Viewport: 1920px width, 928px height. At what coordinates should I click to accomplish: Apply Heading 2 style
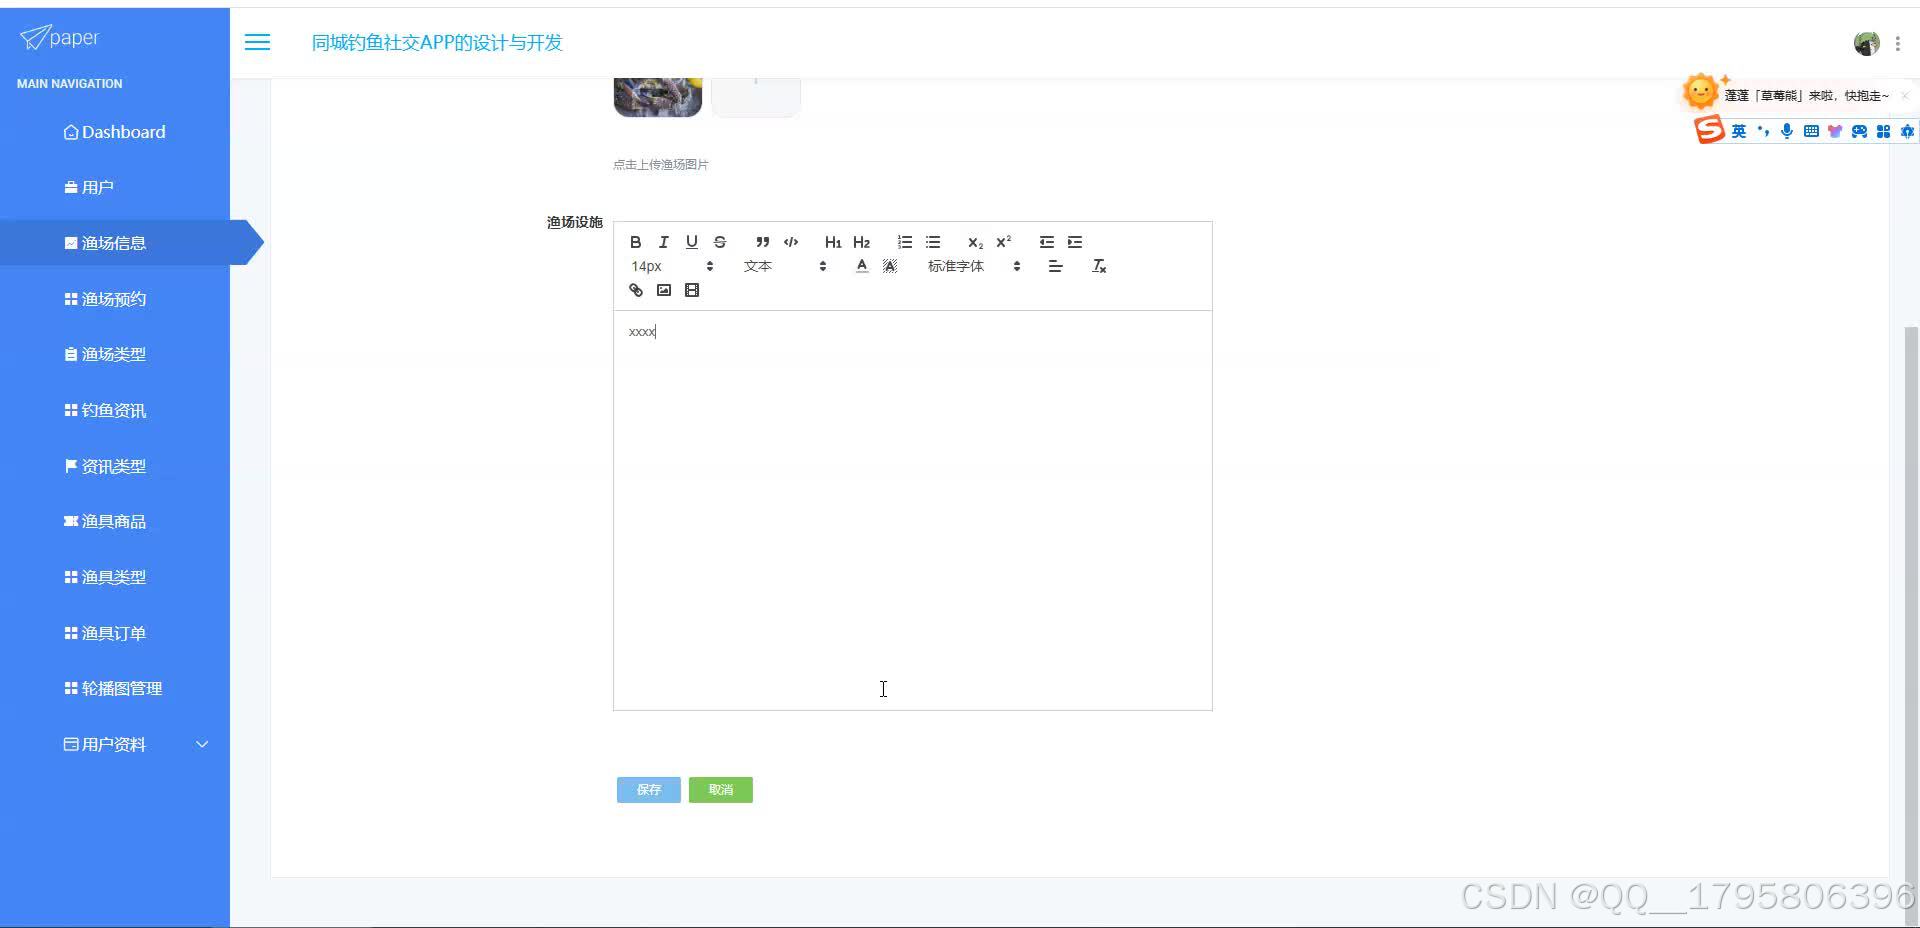click(x=861, y=242)
